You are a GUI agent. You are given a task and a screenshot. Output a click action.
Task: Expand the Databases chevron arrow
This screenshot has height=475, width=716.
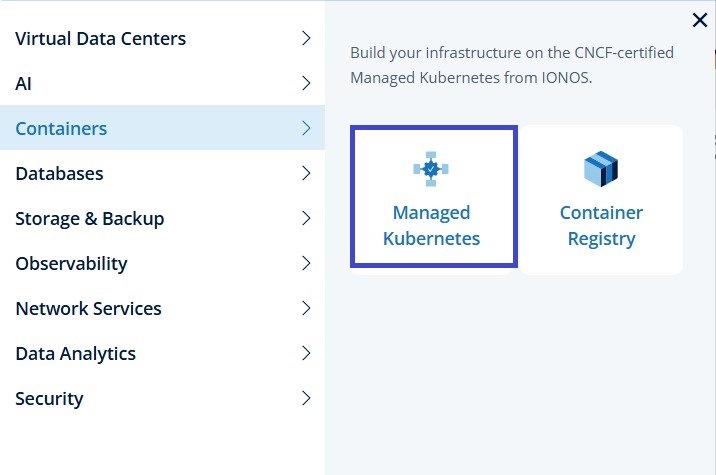306,173
